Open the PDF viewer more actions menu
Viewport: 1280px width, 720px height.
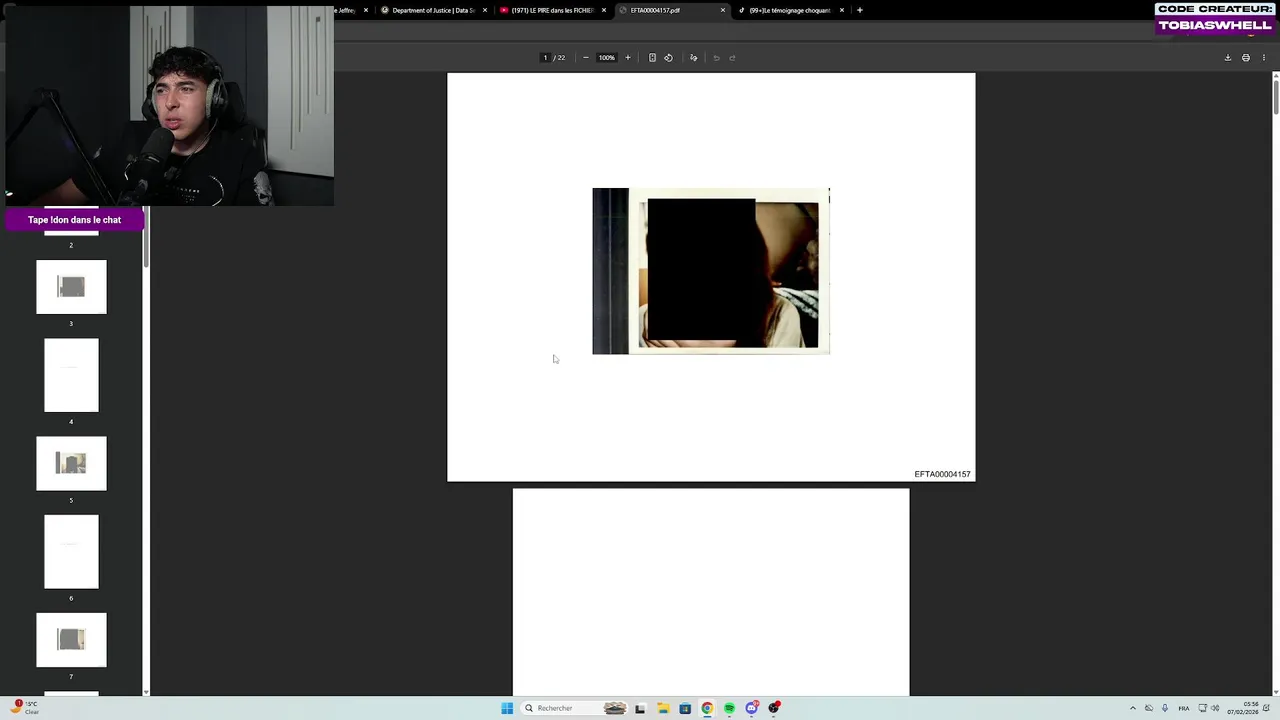click(1264, 57)
